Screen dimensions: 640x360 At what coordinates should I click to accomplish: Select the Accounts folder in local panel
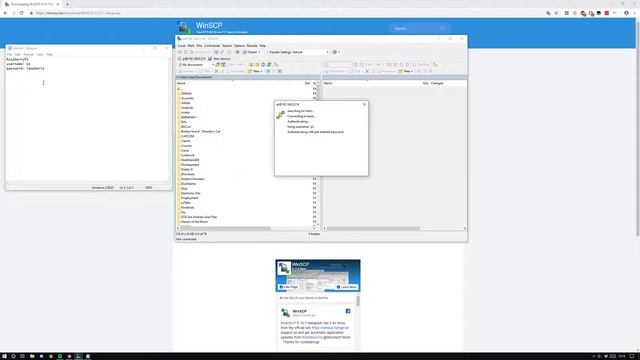coord(187,98)
